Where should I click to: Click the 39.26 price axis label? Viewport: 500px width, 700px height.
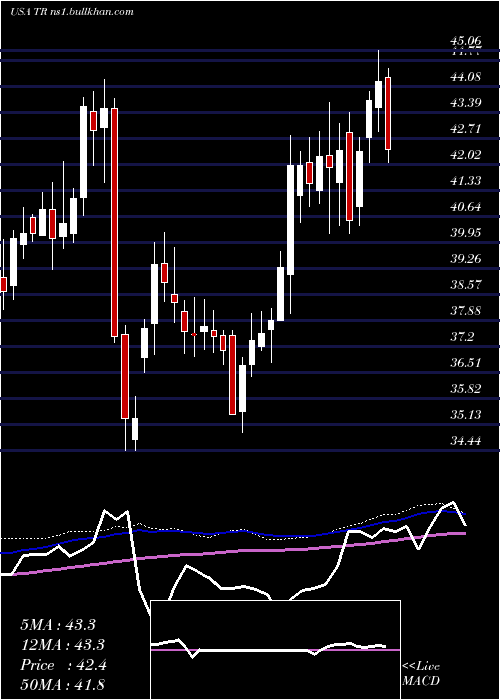pyautogui.click(x=465, y=258)
